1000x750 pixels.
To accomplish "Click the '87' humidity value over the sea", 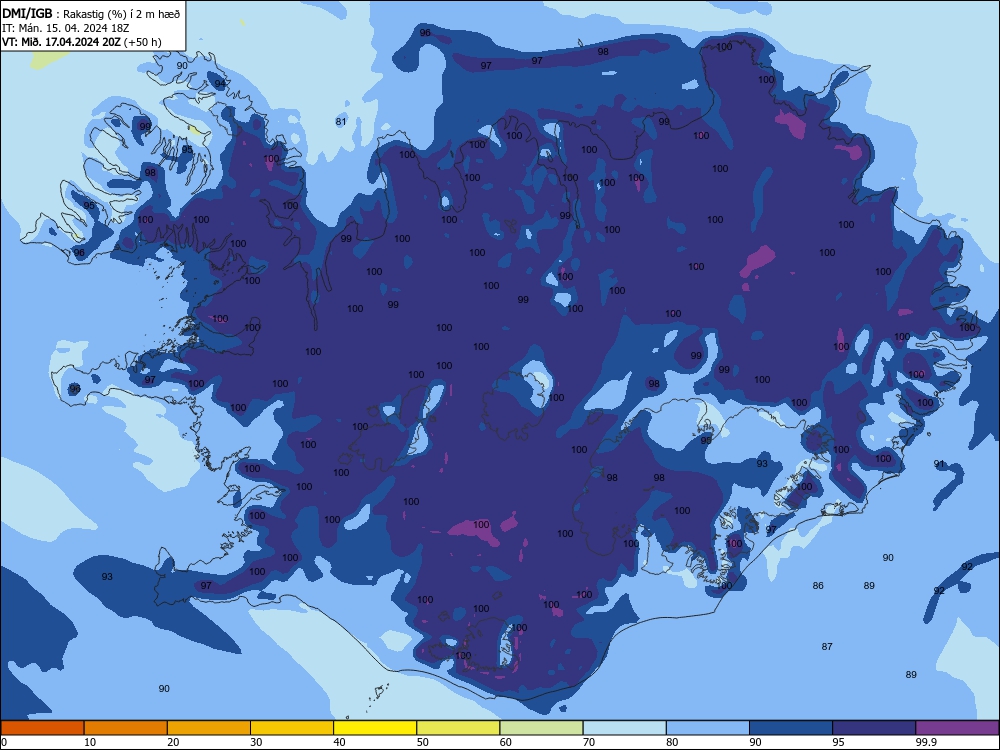I will 827,647.
